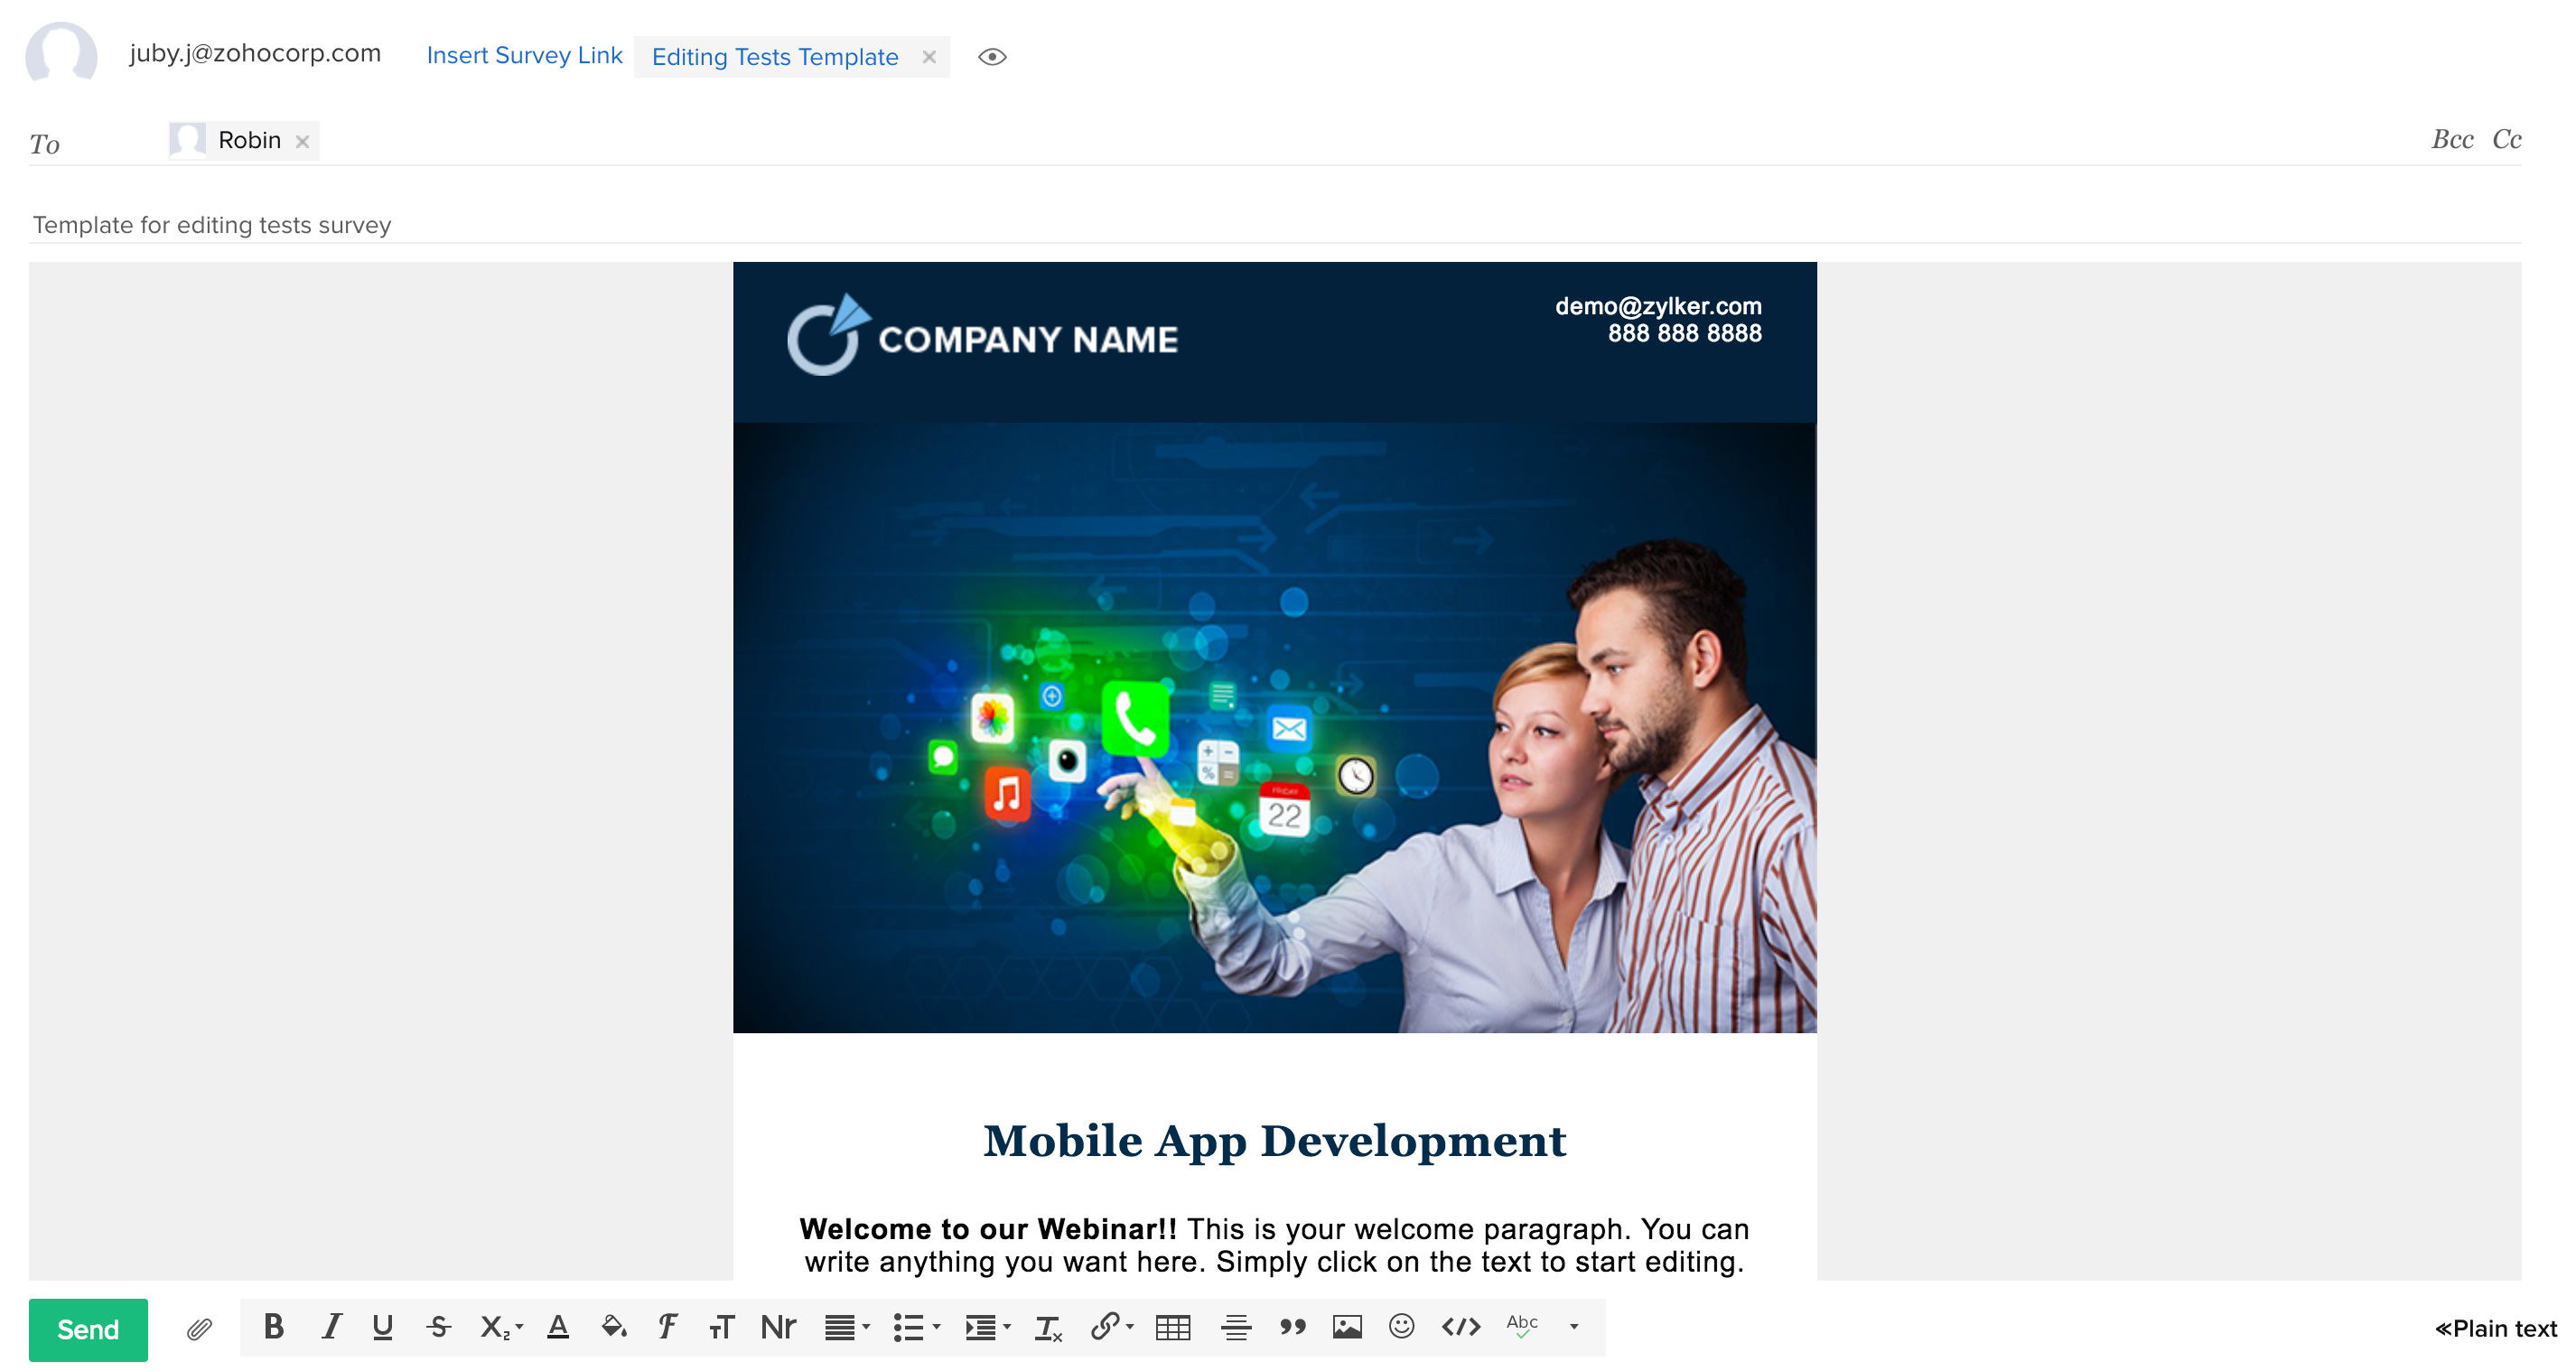The width and height of the screenshot is (2576, 1371).
Task: Open the insert link dropdown
Action: click(x=1112, y=1327)
